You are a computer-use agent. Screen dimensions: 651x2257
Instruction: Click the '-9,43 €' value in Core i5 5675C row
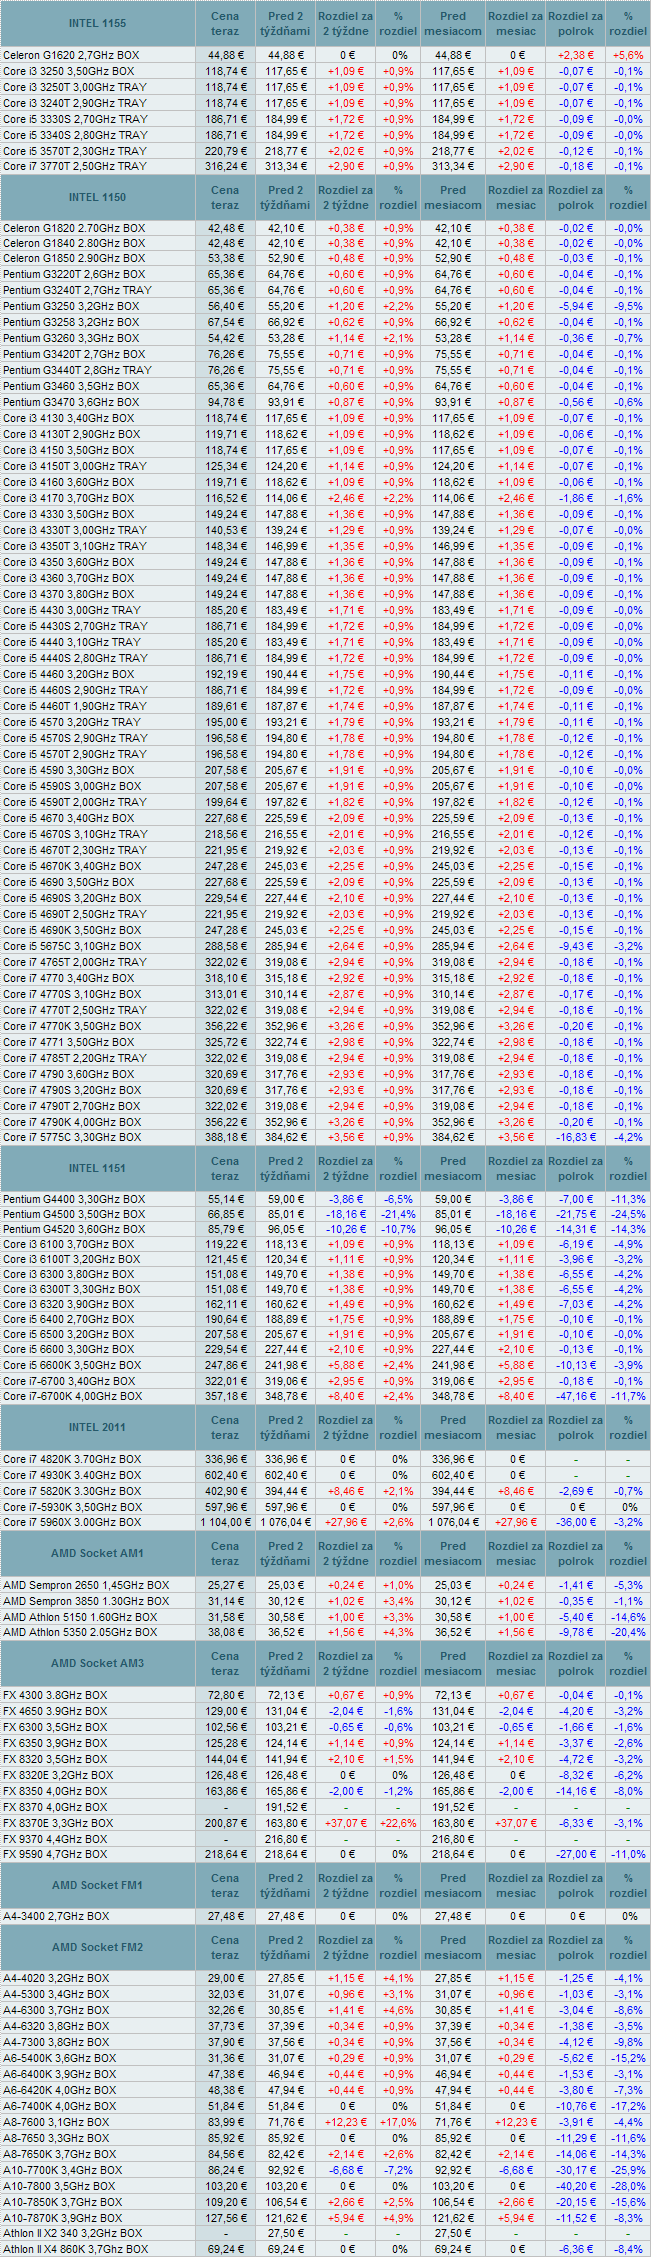point(576,946)
